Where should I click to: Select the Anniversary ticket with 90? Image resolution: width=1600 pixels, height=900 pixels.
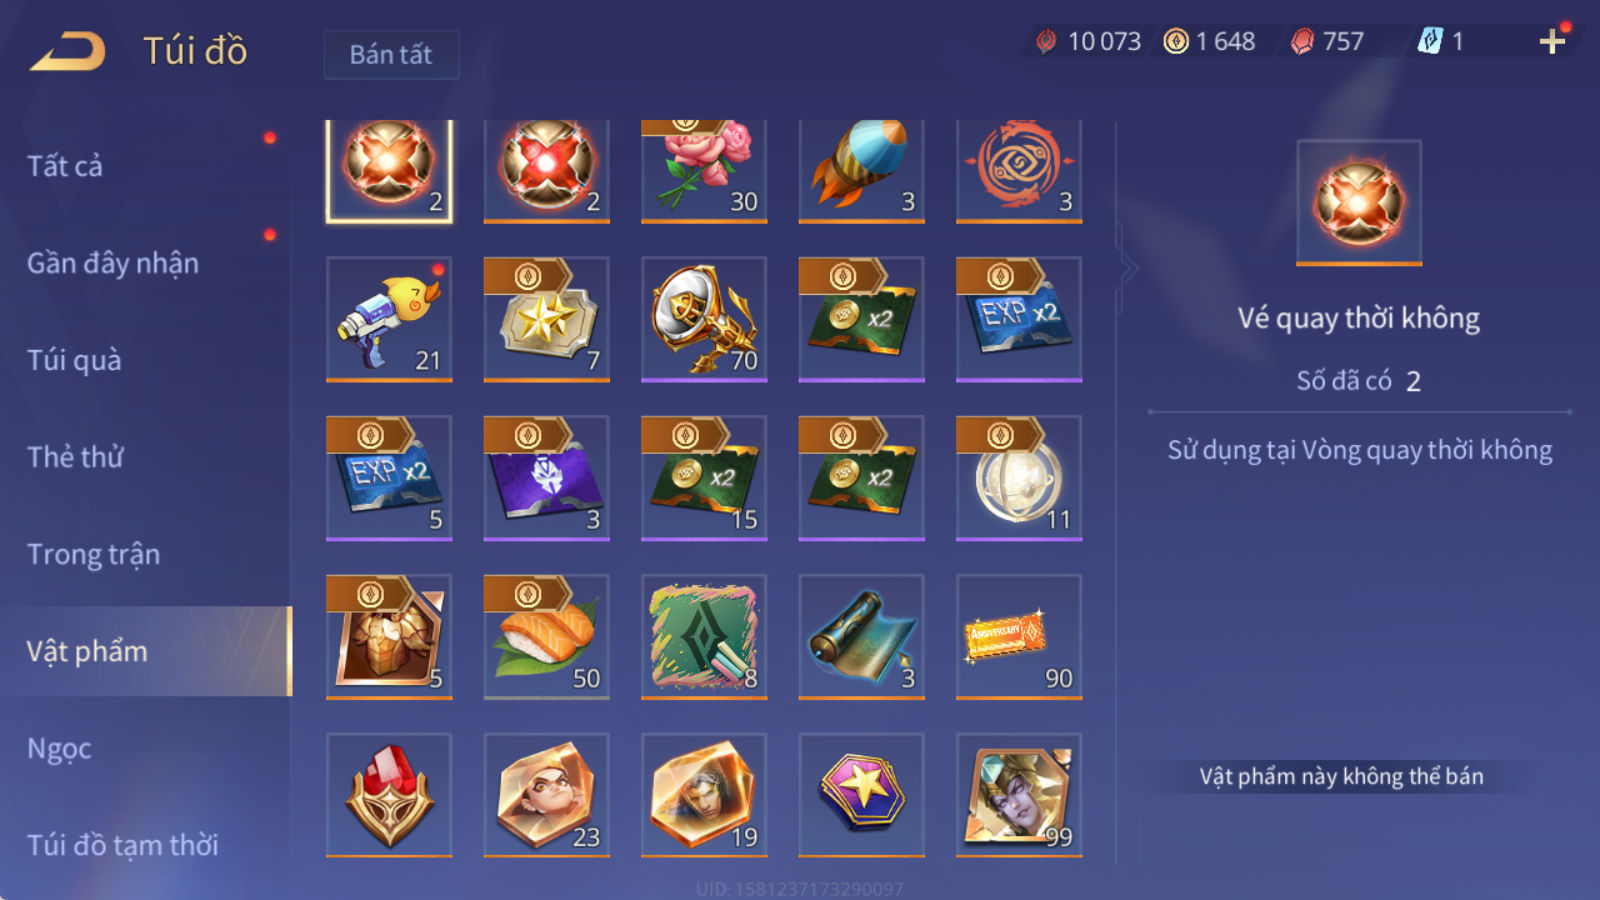[x=1019, y=637]
